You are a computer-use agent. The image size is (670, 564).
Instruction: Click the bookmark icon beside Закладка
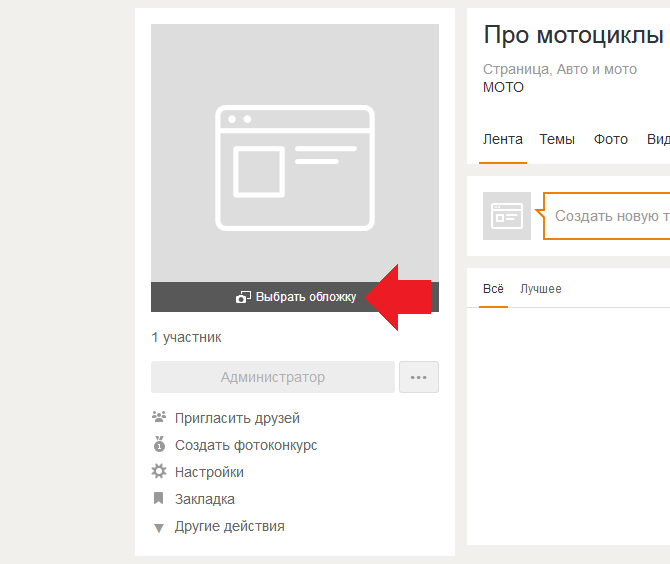point(158,498)
